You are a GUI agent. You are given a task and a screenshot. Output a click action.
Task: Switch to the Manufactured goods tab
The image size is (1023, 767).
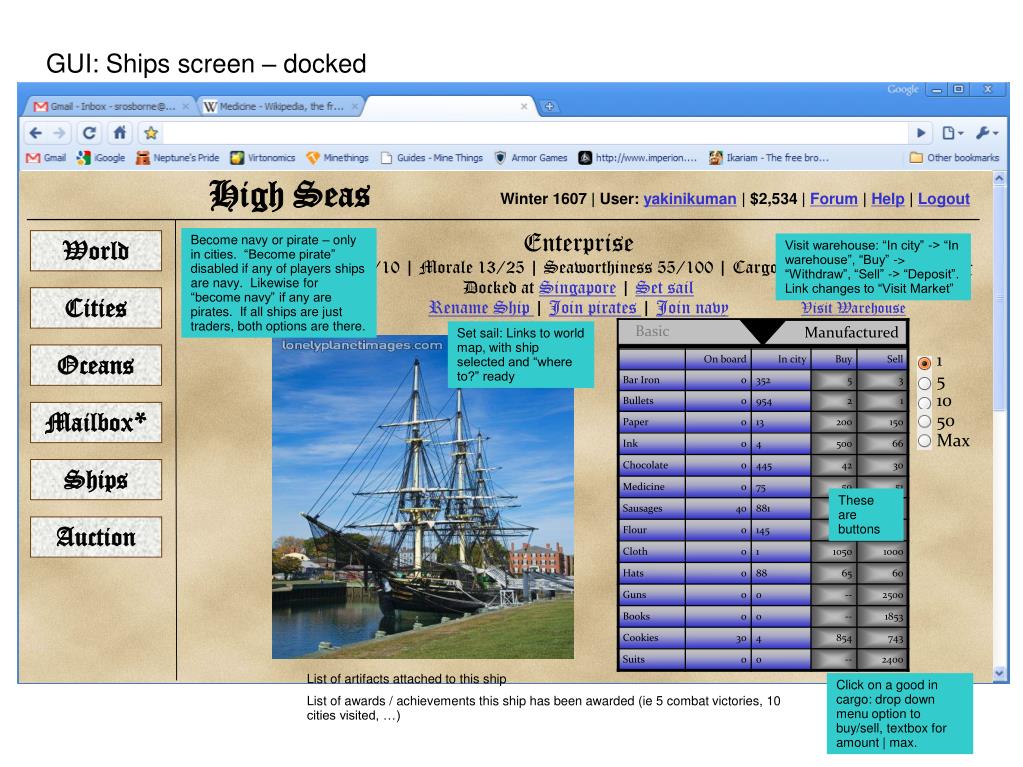(x=851, y=333)
